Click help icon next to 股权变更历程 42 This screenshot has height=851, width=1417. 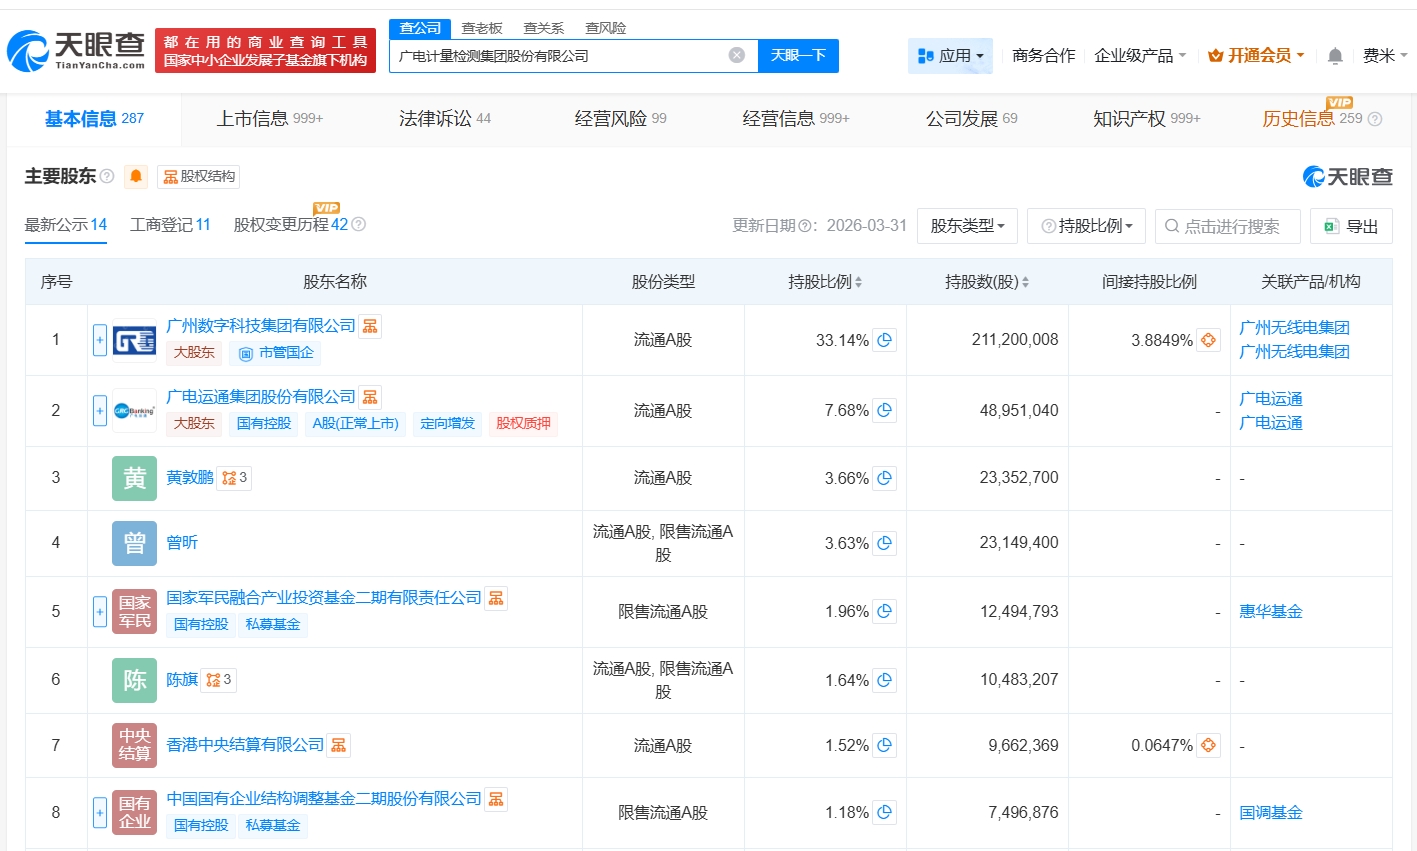pos(359,225)
